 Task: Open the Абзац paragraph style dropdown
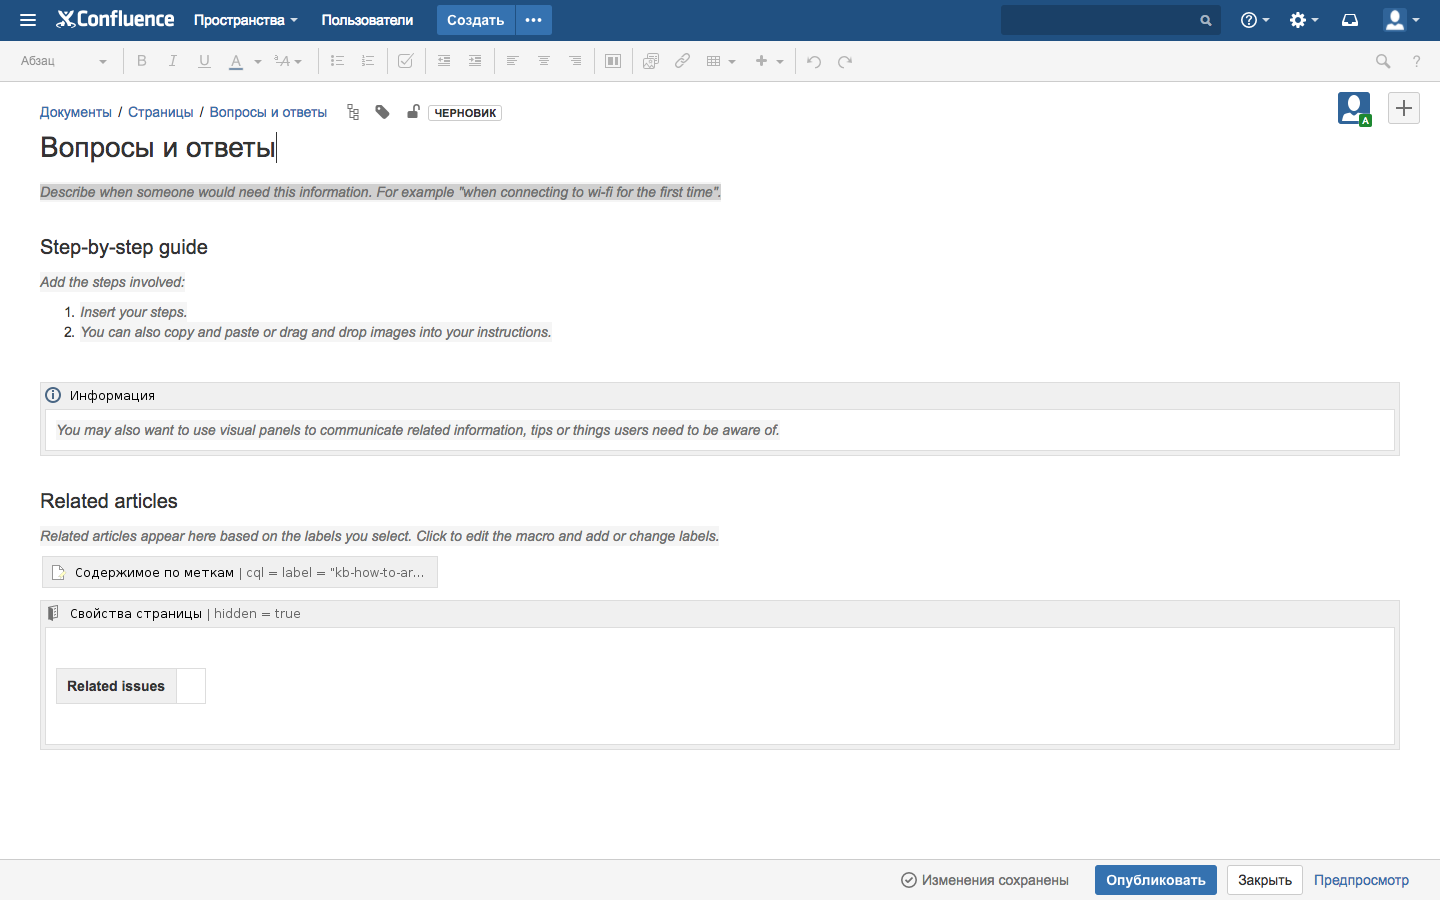[x=63, y=61]
